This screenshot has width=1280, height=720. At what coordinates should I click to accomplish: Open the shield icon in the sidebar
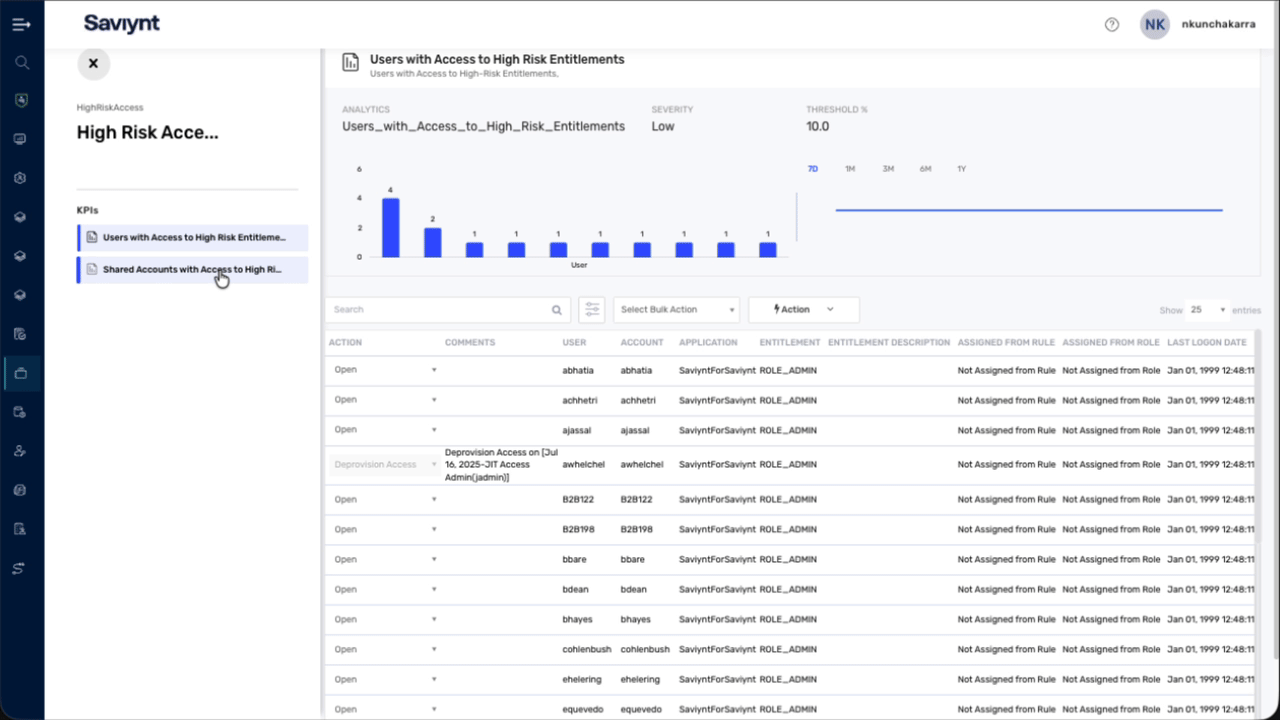pyautogui.click(x=21, y=101)
